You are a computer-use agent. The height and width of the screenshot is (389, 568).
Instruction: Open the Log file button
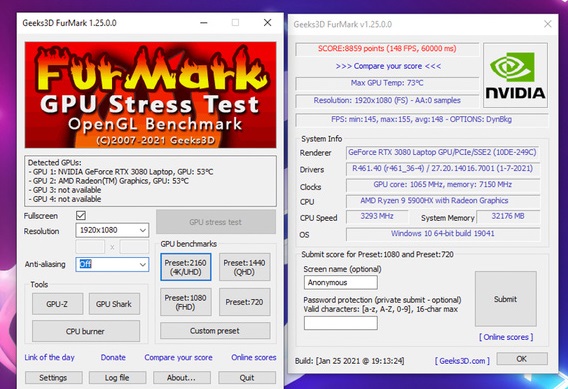(117, 377)
